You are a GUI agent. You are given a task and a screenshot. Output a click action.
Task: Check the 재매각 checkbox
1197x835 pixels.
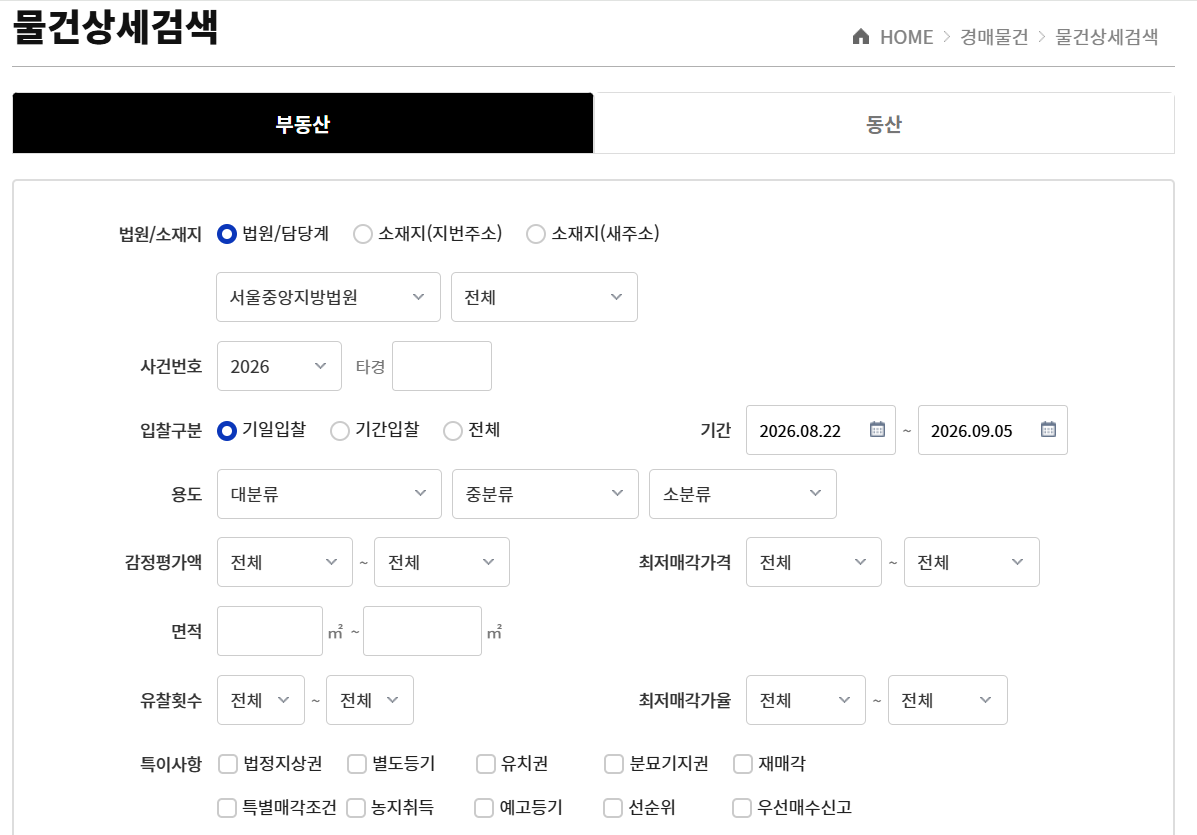pos(743,763)
